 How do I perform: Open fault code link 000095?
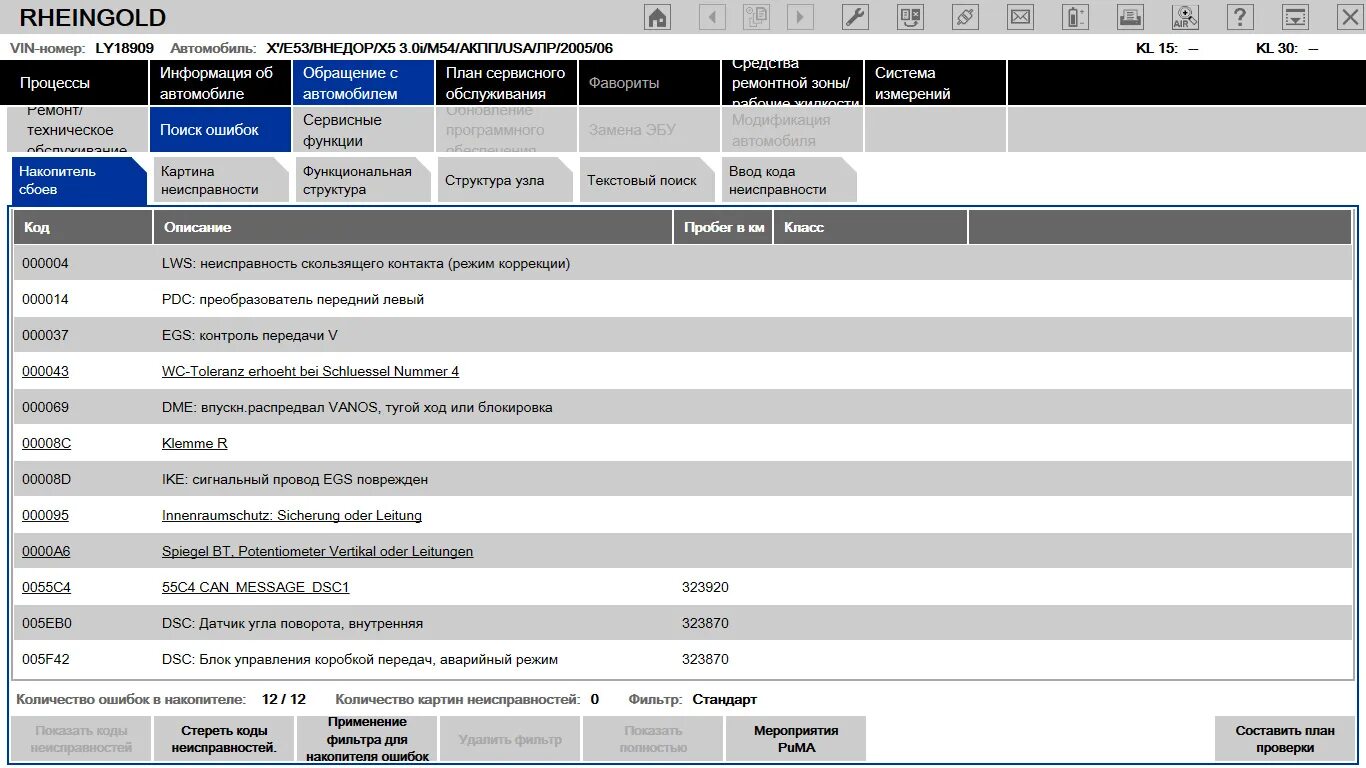click(45, 515)
